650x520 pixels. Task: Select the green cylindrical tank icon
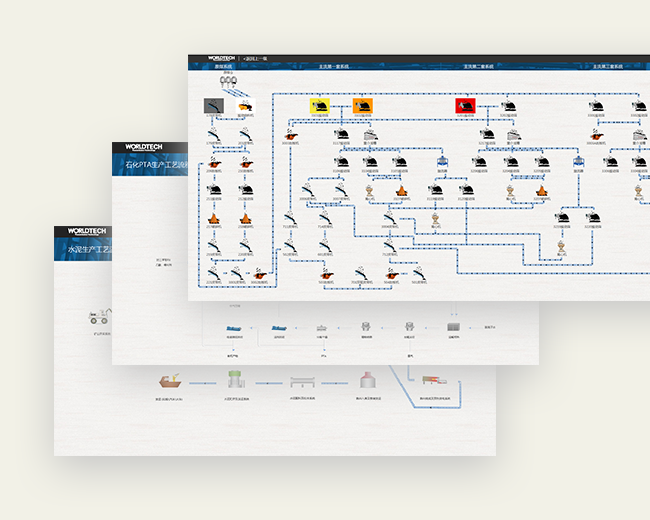point(236,380)
